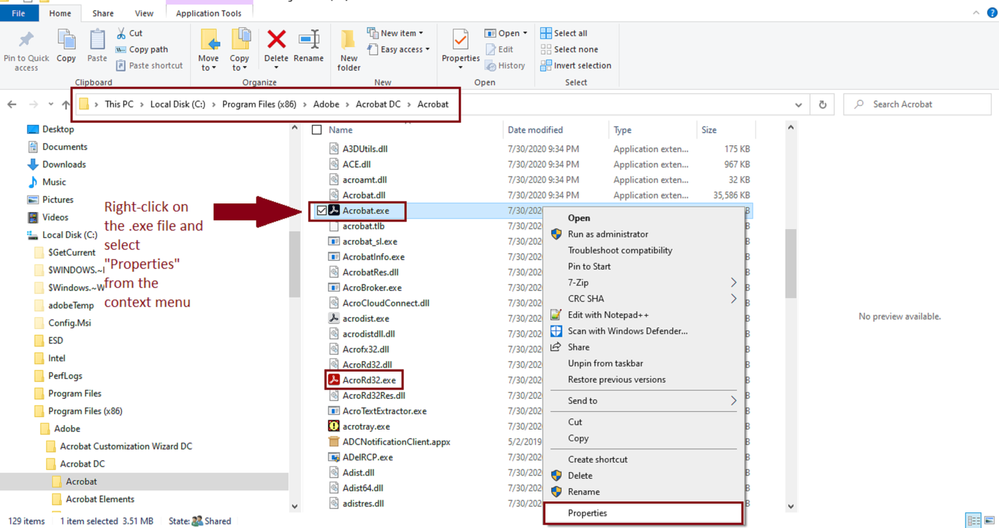Cut the selected file via ribbon
This screenshot has height=528, width=999.
click(129, 33)
